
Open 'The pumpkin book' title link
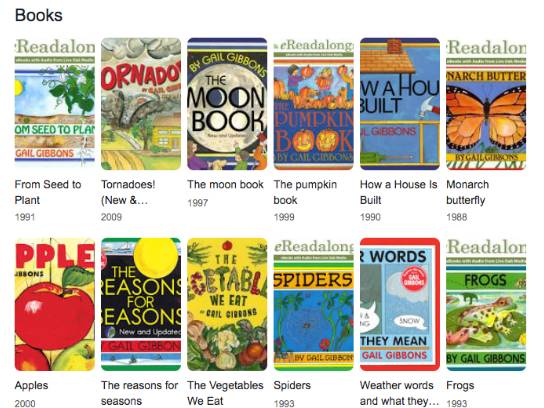305,192
